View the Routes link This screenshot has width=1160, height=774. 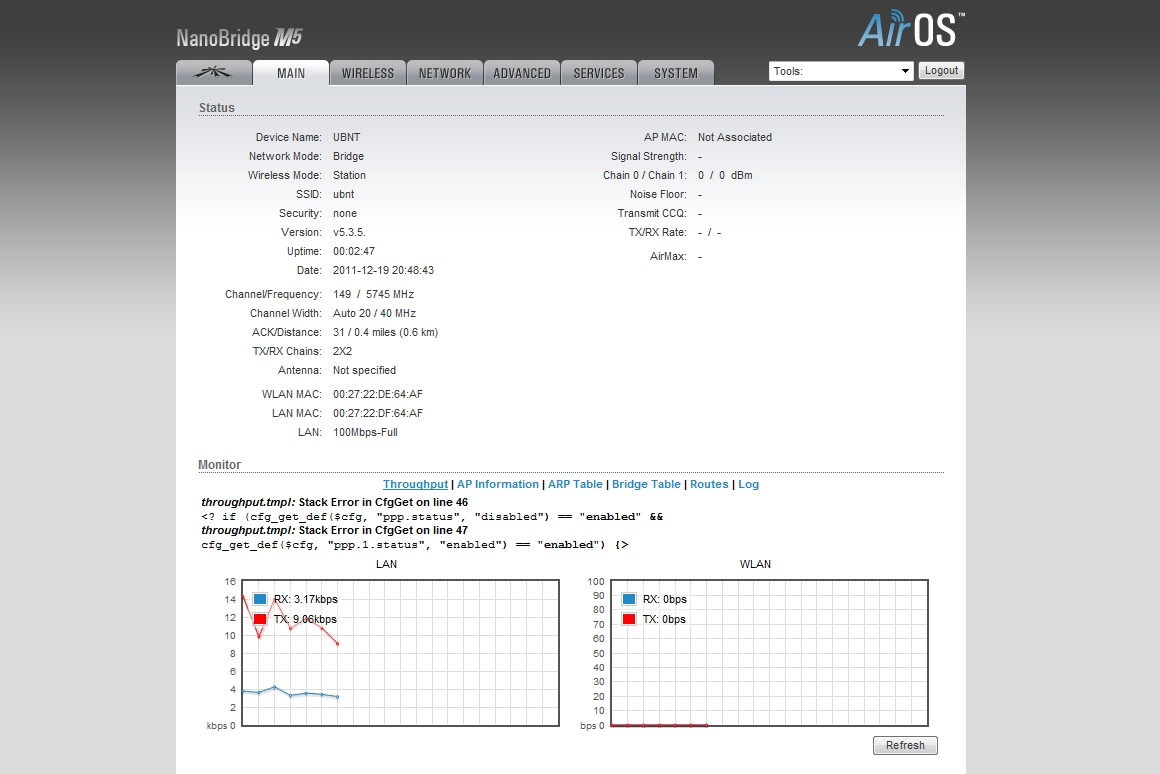(709, 484)
